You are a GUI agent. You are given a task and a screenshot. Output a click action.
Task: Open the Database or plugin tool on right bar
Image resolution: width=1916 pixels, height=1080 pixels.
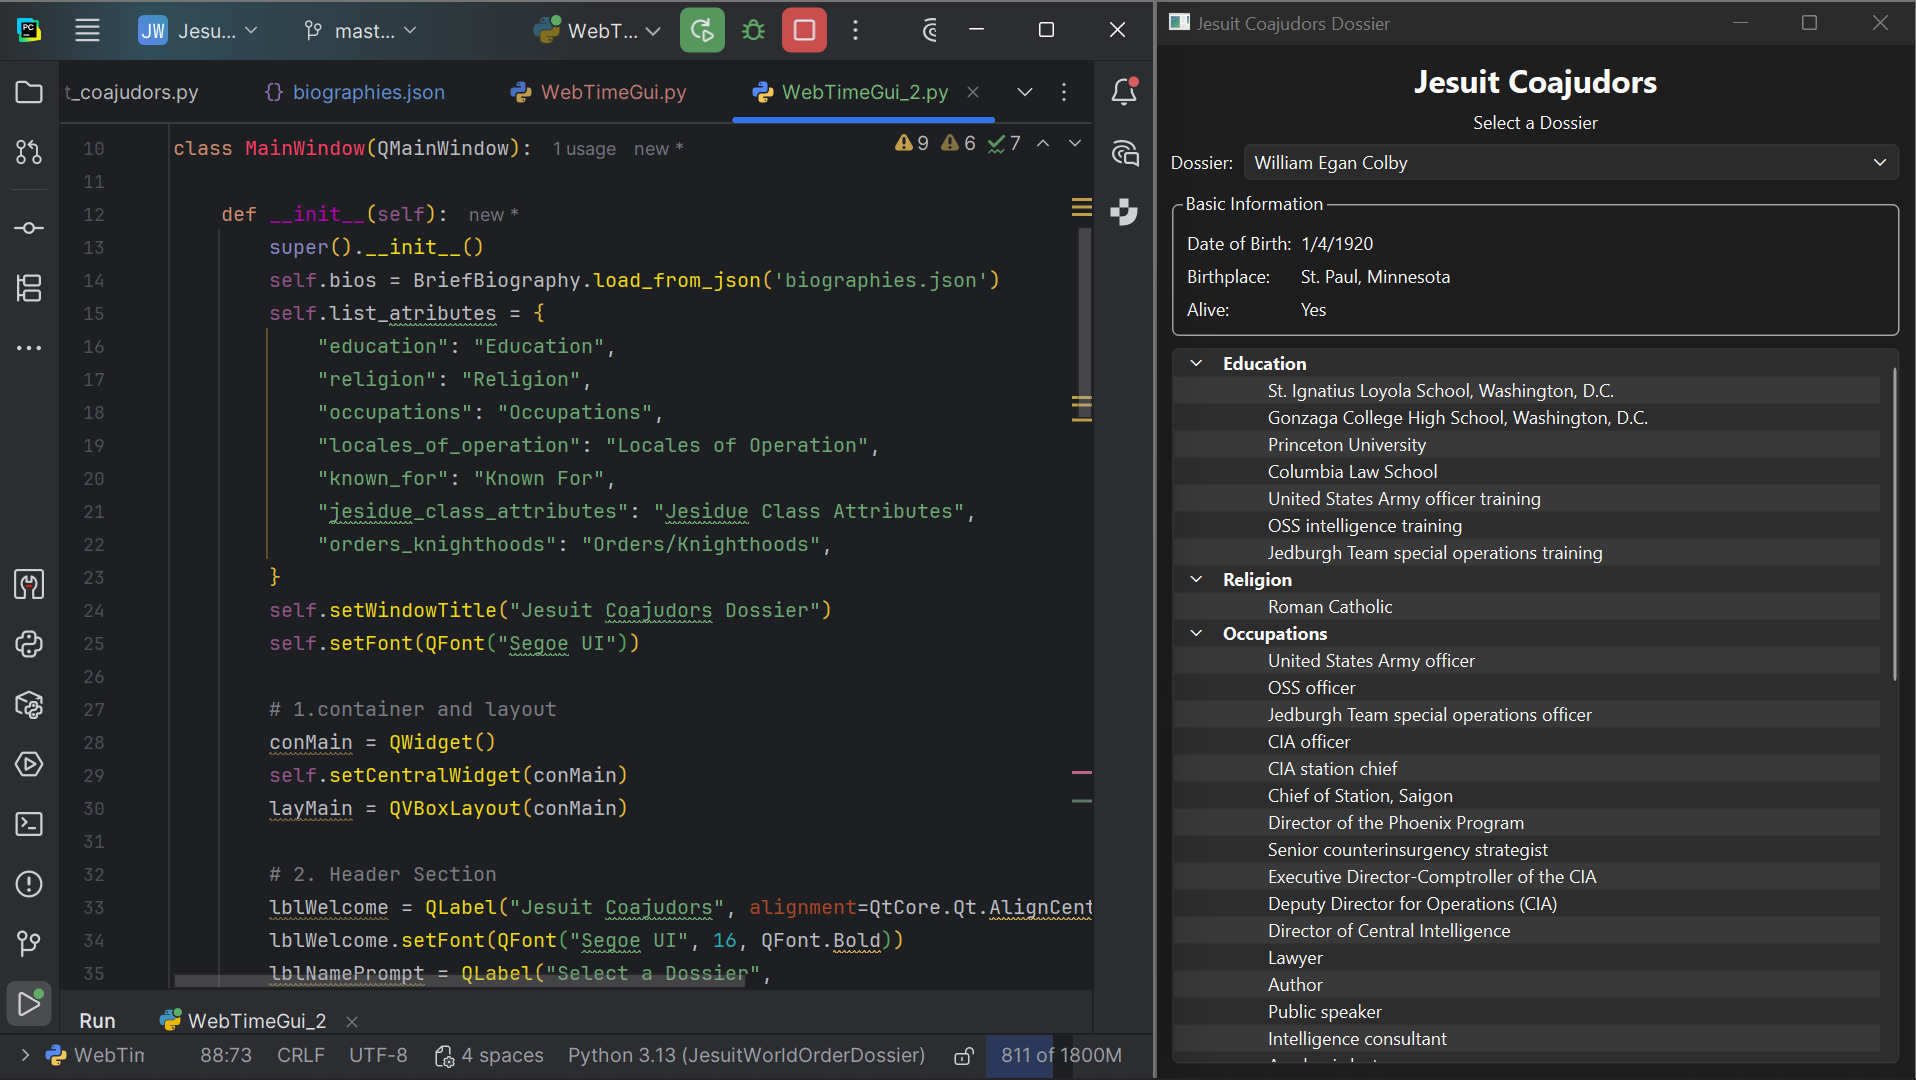pyautogui.click(x=1124, y=212)
